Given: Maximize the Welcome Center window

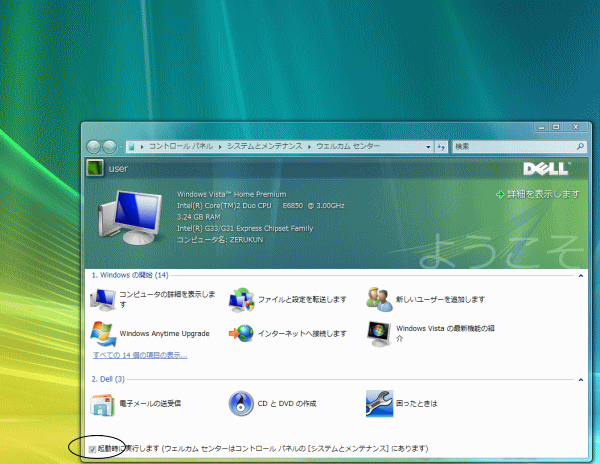Looking at the screenshot, I should tap(556, 127).
